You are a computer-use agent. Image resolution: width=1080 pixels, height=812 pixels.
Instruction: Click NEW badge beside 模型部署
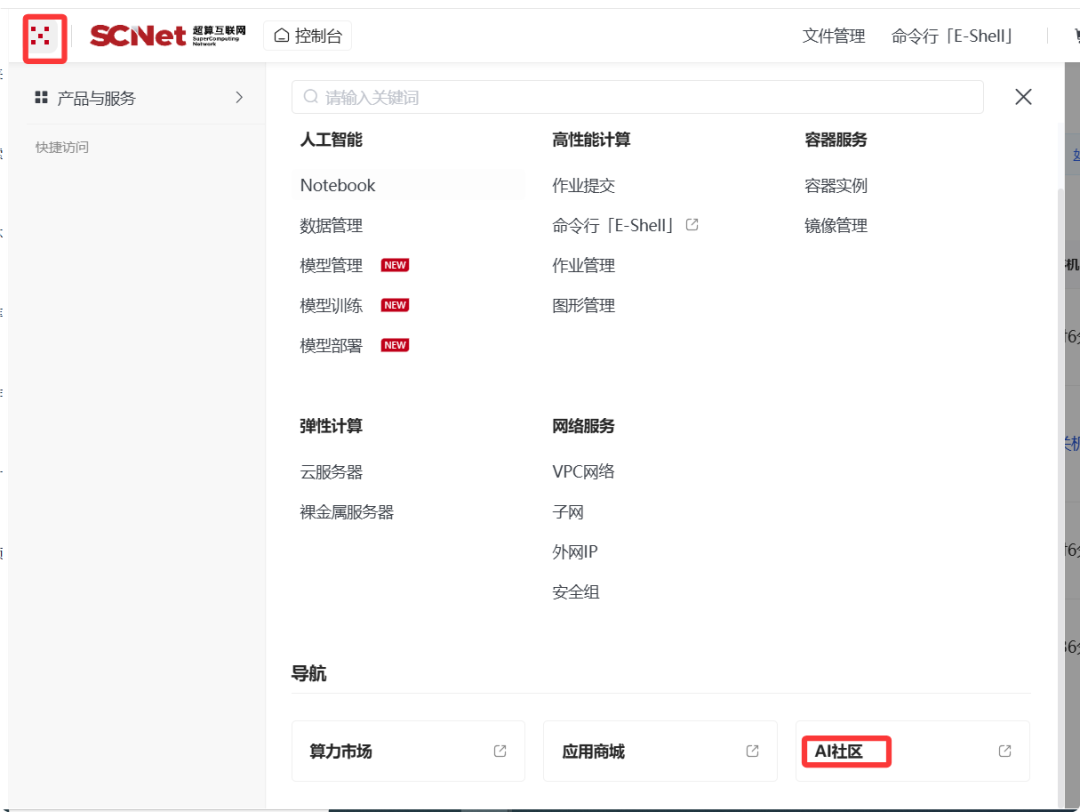(395, 345)
